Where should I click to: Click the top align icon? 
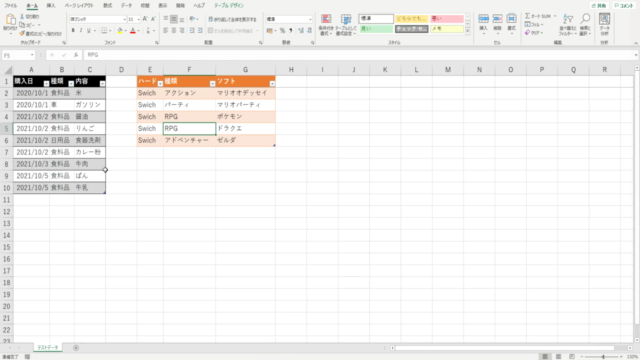[x=166, y=19]
